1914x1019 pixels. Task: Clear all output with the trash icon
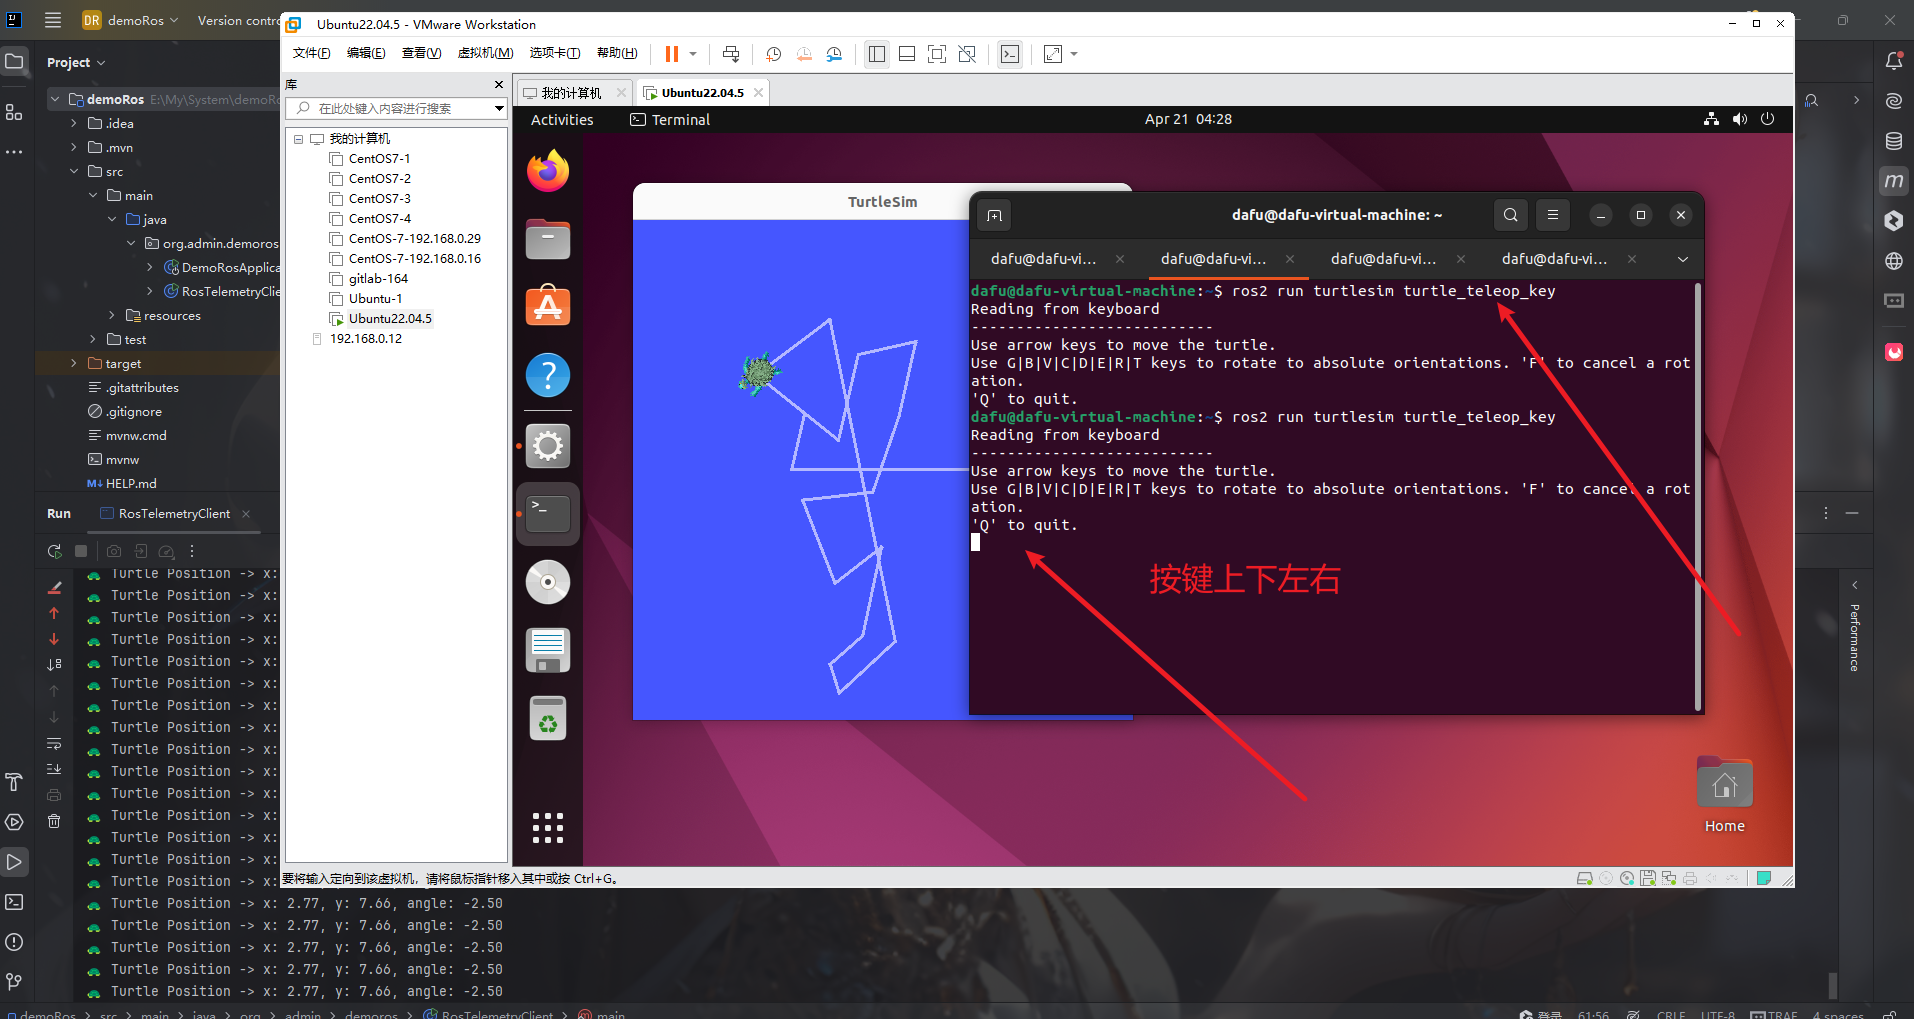point(54,821)
